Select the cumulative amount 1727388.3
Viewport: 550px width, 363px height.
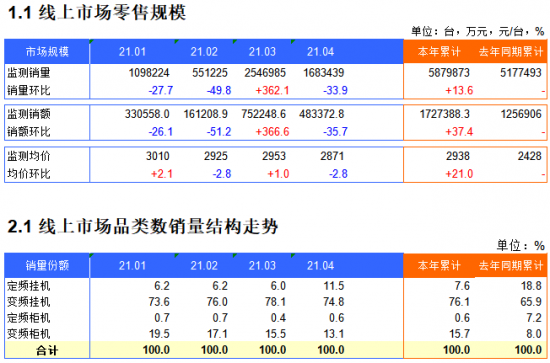point(445,114)
